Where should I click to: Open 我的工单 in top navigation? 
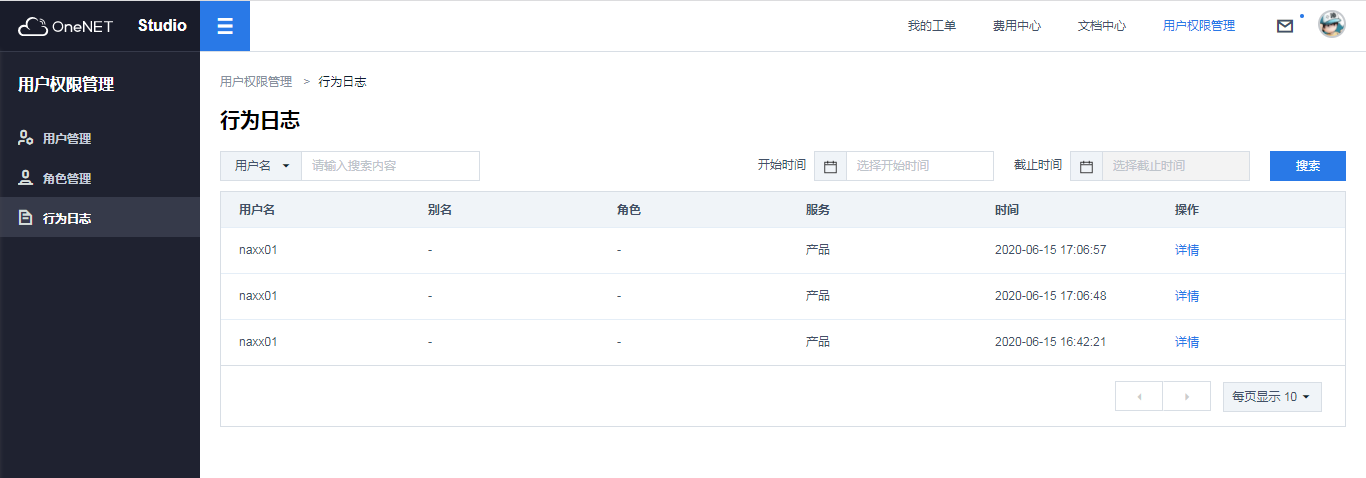point(932,26)
